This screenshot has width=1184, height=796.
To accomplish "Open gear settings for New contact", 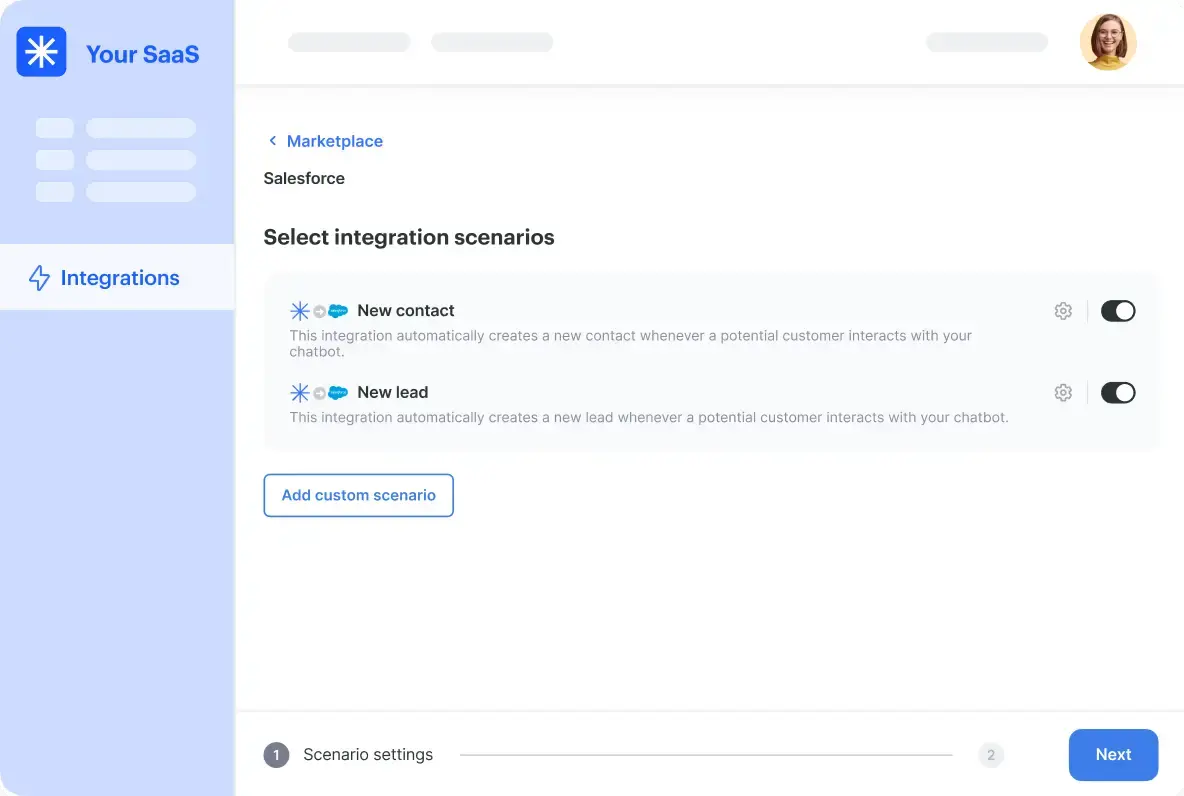I will [1063, 311].
